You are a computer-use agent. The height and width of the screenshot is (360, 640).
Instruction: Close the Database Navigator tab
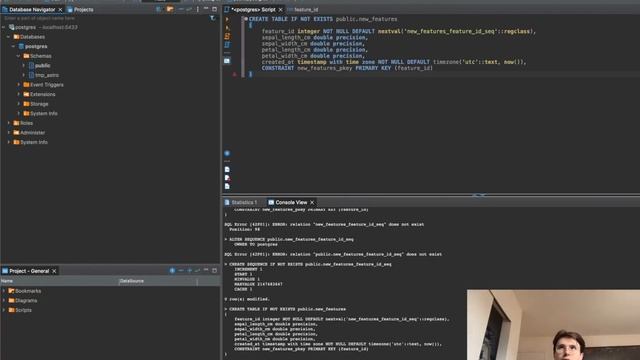pyautogui.click(x=60, y=9)
